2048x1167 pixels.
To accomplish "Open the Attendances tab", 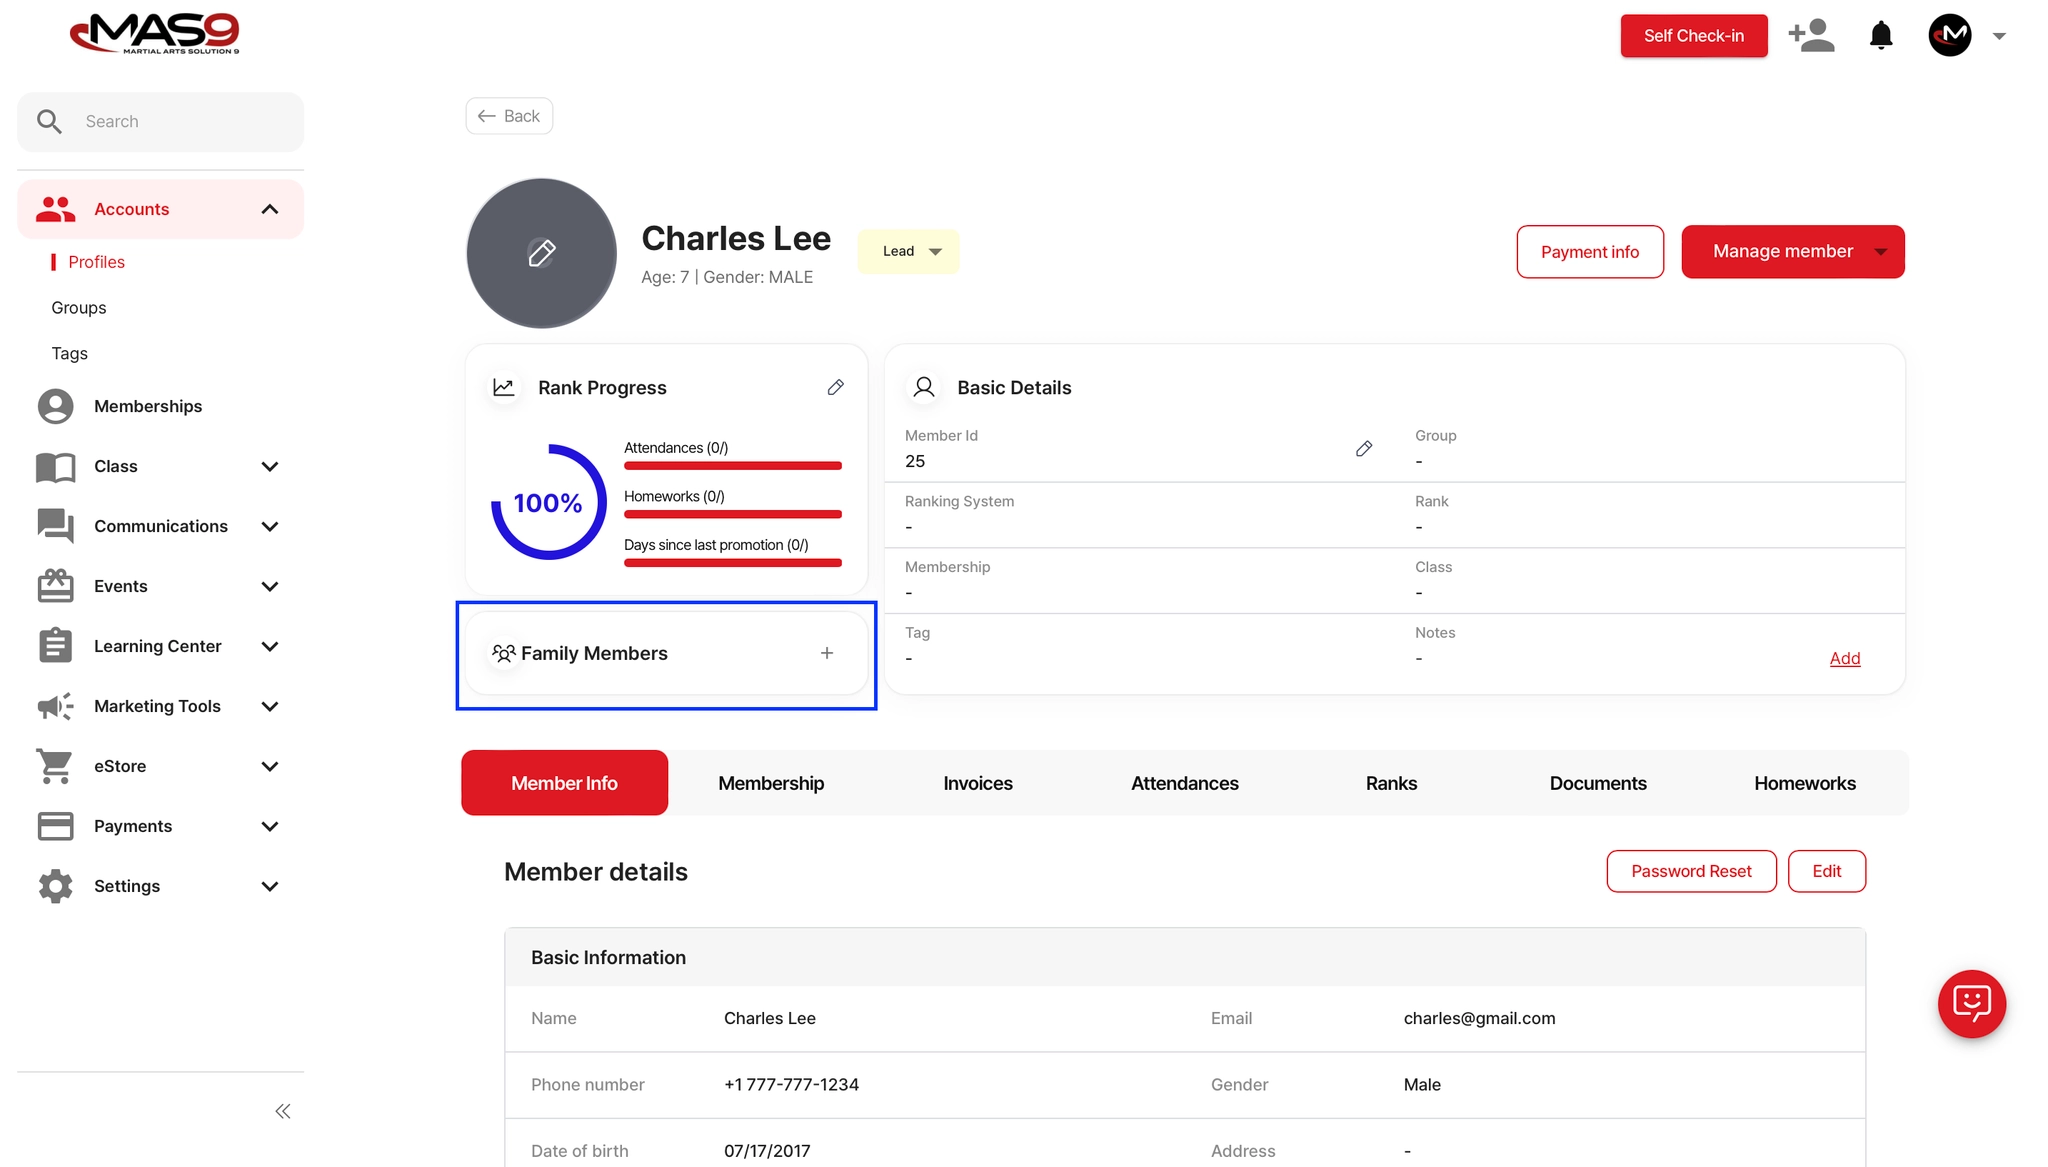I will pos(1184,783).
